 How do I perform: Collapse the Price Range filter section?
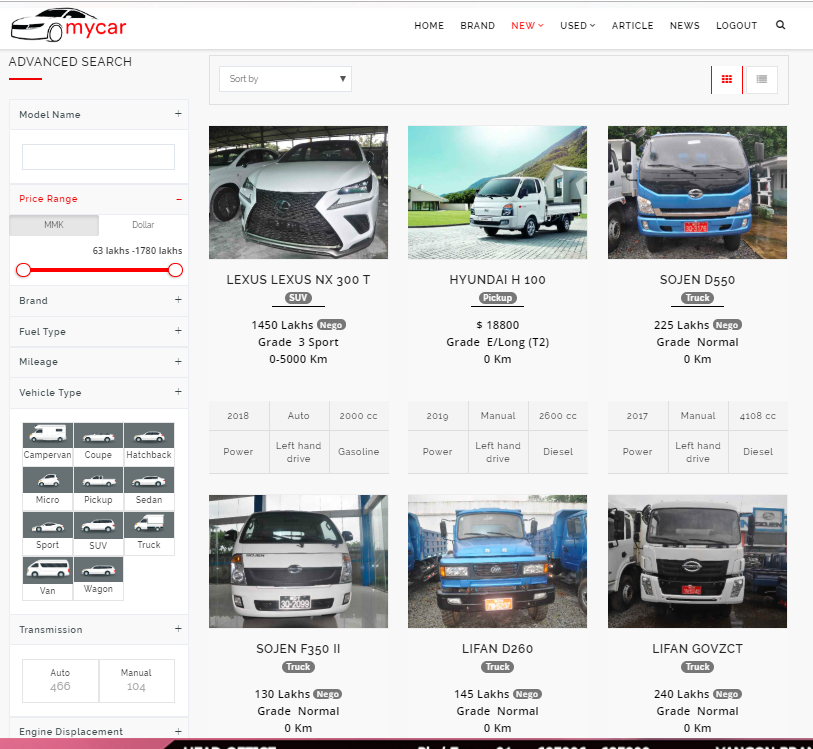[x=99, y=199]
